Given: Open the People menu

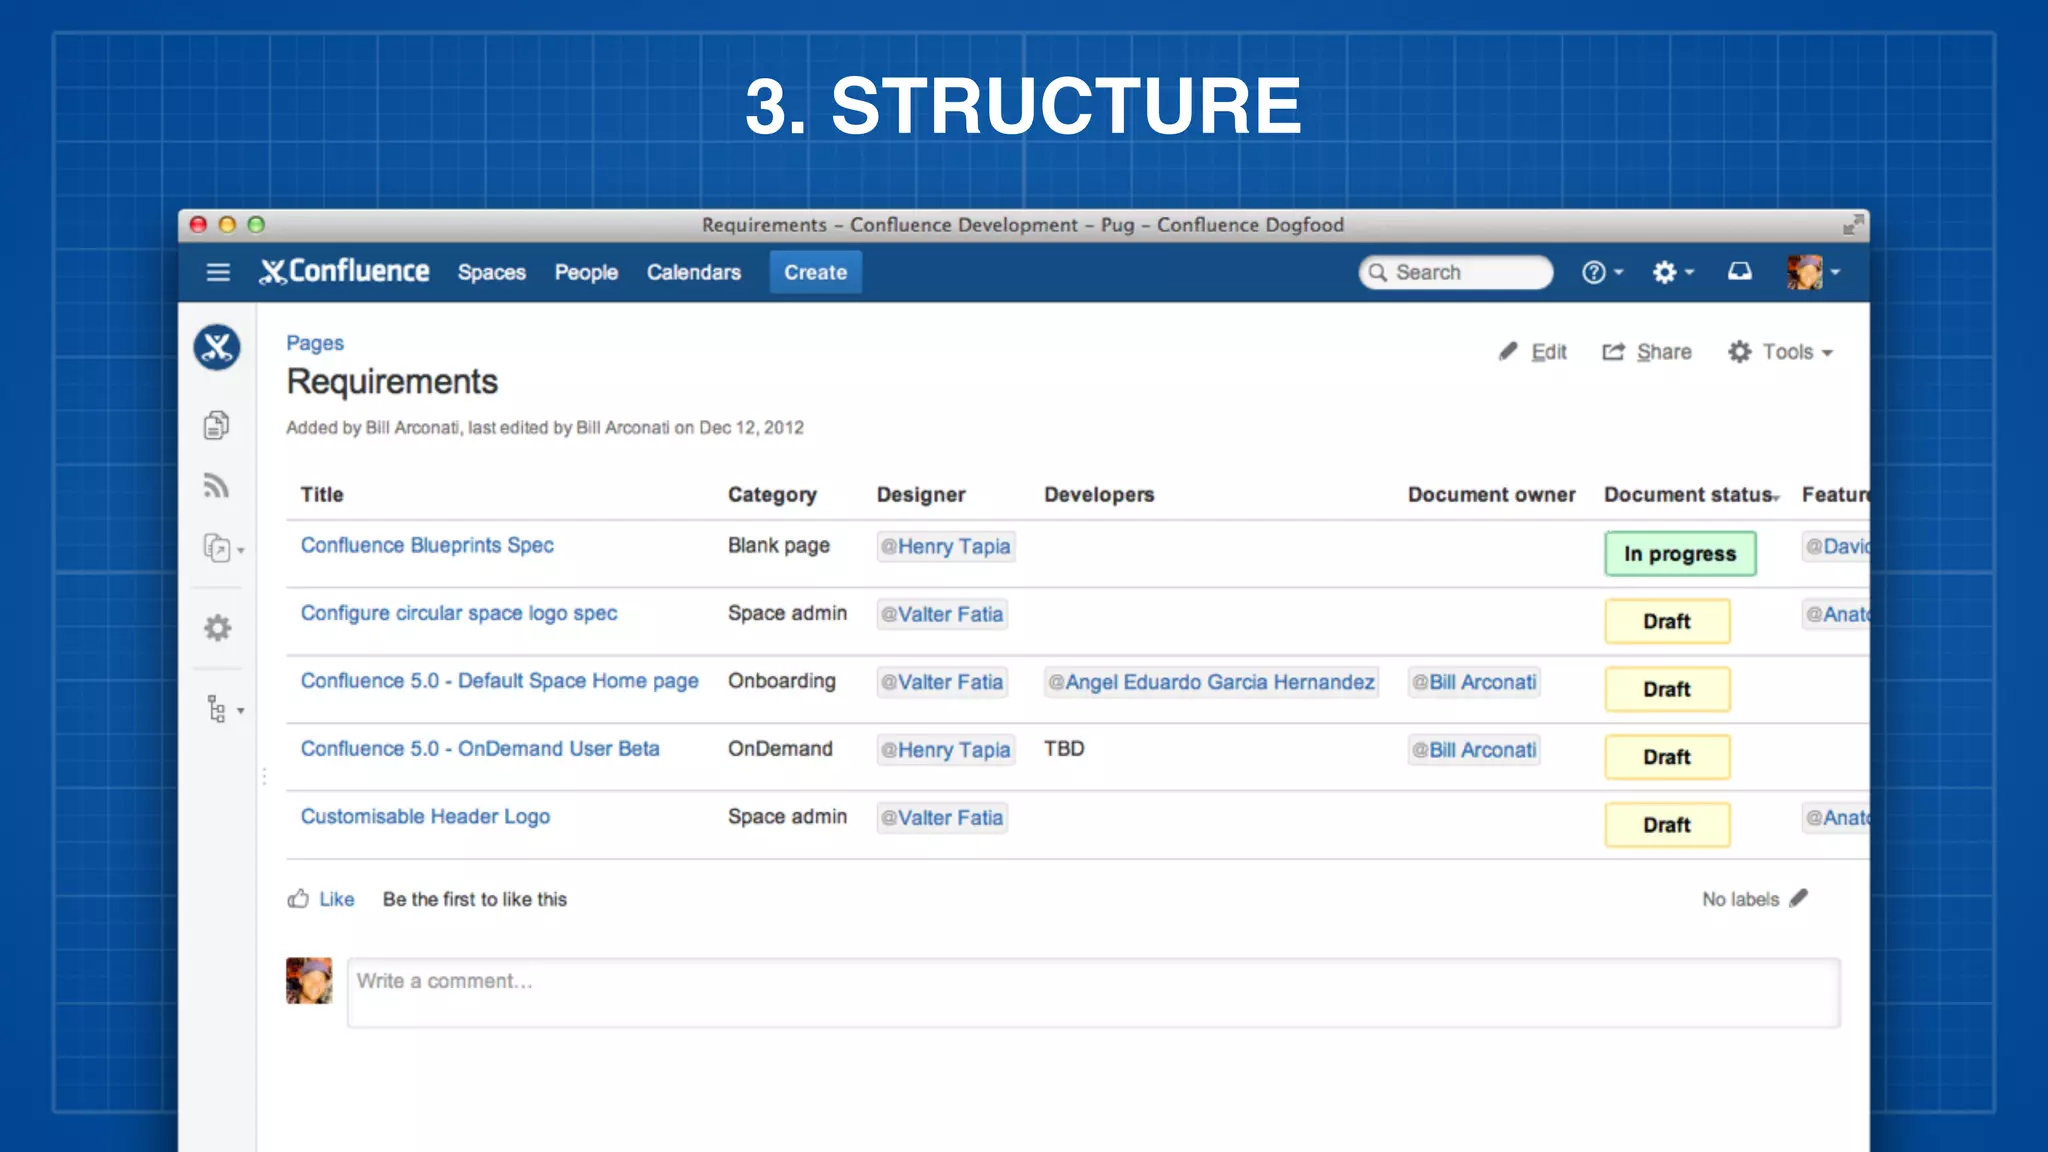Looking at the screenshot, I should (x=586, y=272).
